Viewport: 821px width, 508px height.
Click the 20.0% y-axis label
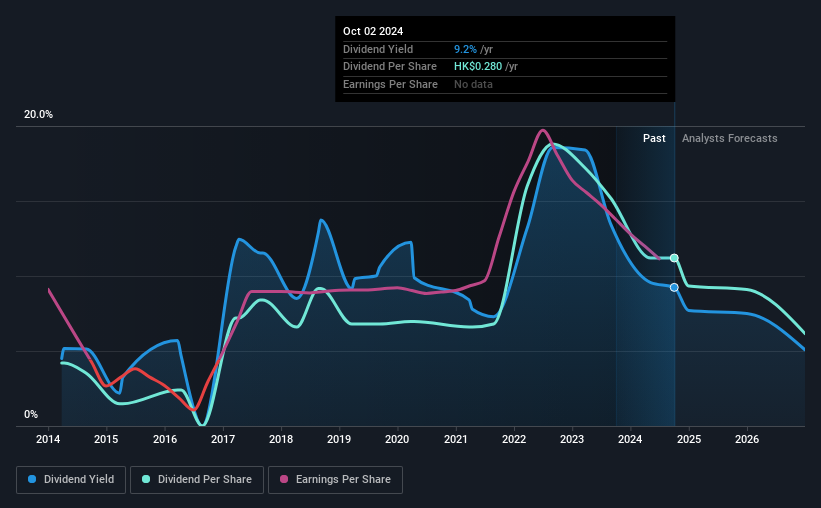[x=38, y=114]
